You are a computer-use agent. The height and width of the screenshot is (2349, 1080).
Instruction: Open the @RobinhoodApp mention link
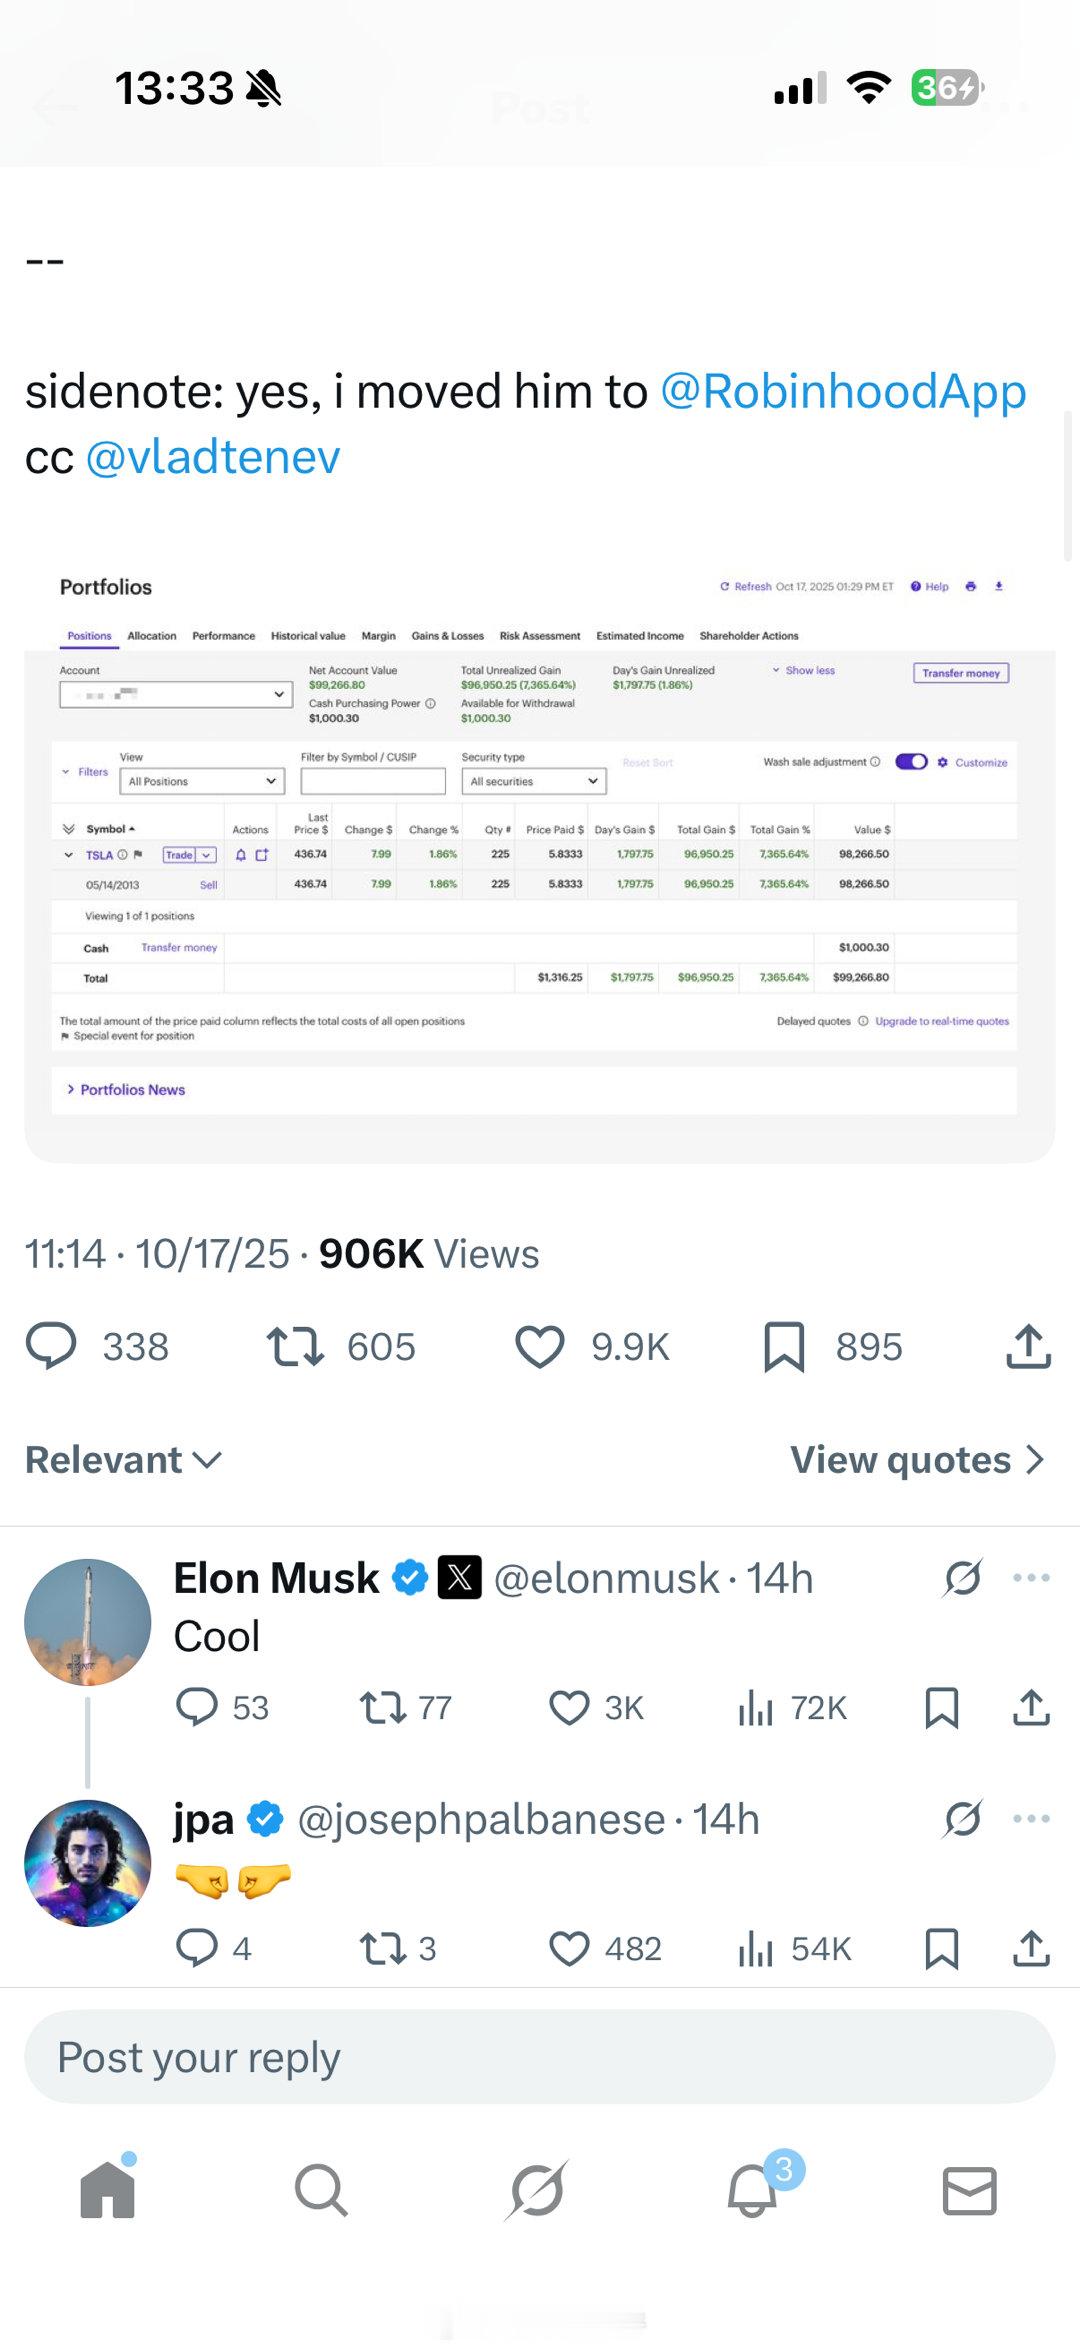pyautogui.click(x=843, y=391)
